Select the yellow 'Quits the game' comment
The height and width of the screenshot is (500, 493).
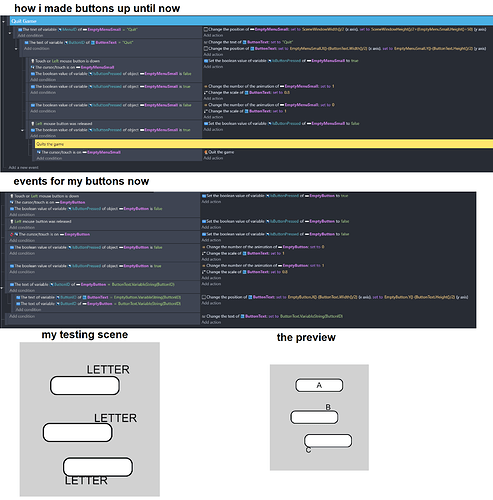click(x=264, y=144)
